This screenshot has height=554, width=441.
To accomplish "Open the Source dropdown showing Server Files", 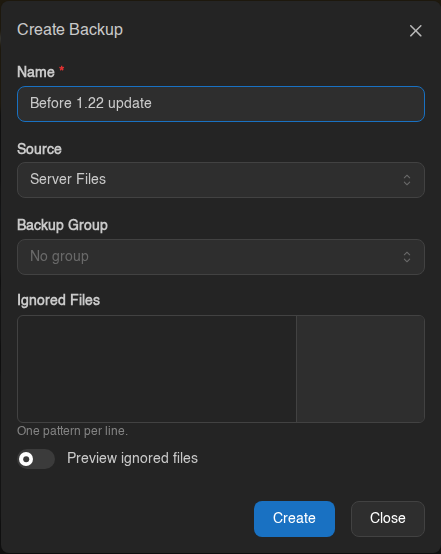I will click(x=221, y=180).
